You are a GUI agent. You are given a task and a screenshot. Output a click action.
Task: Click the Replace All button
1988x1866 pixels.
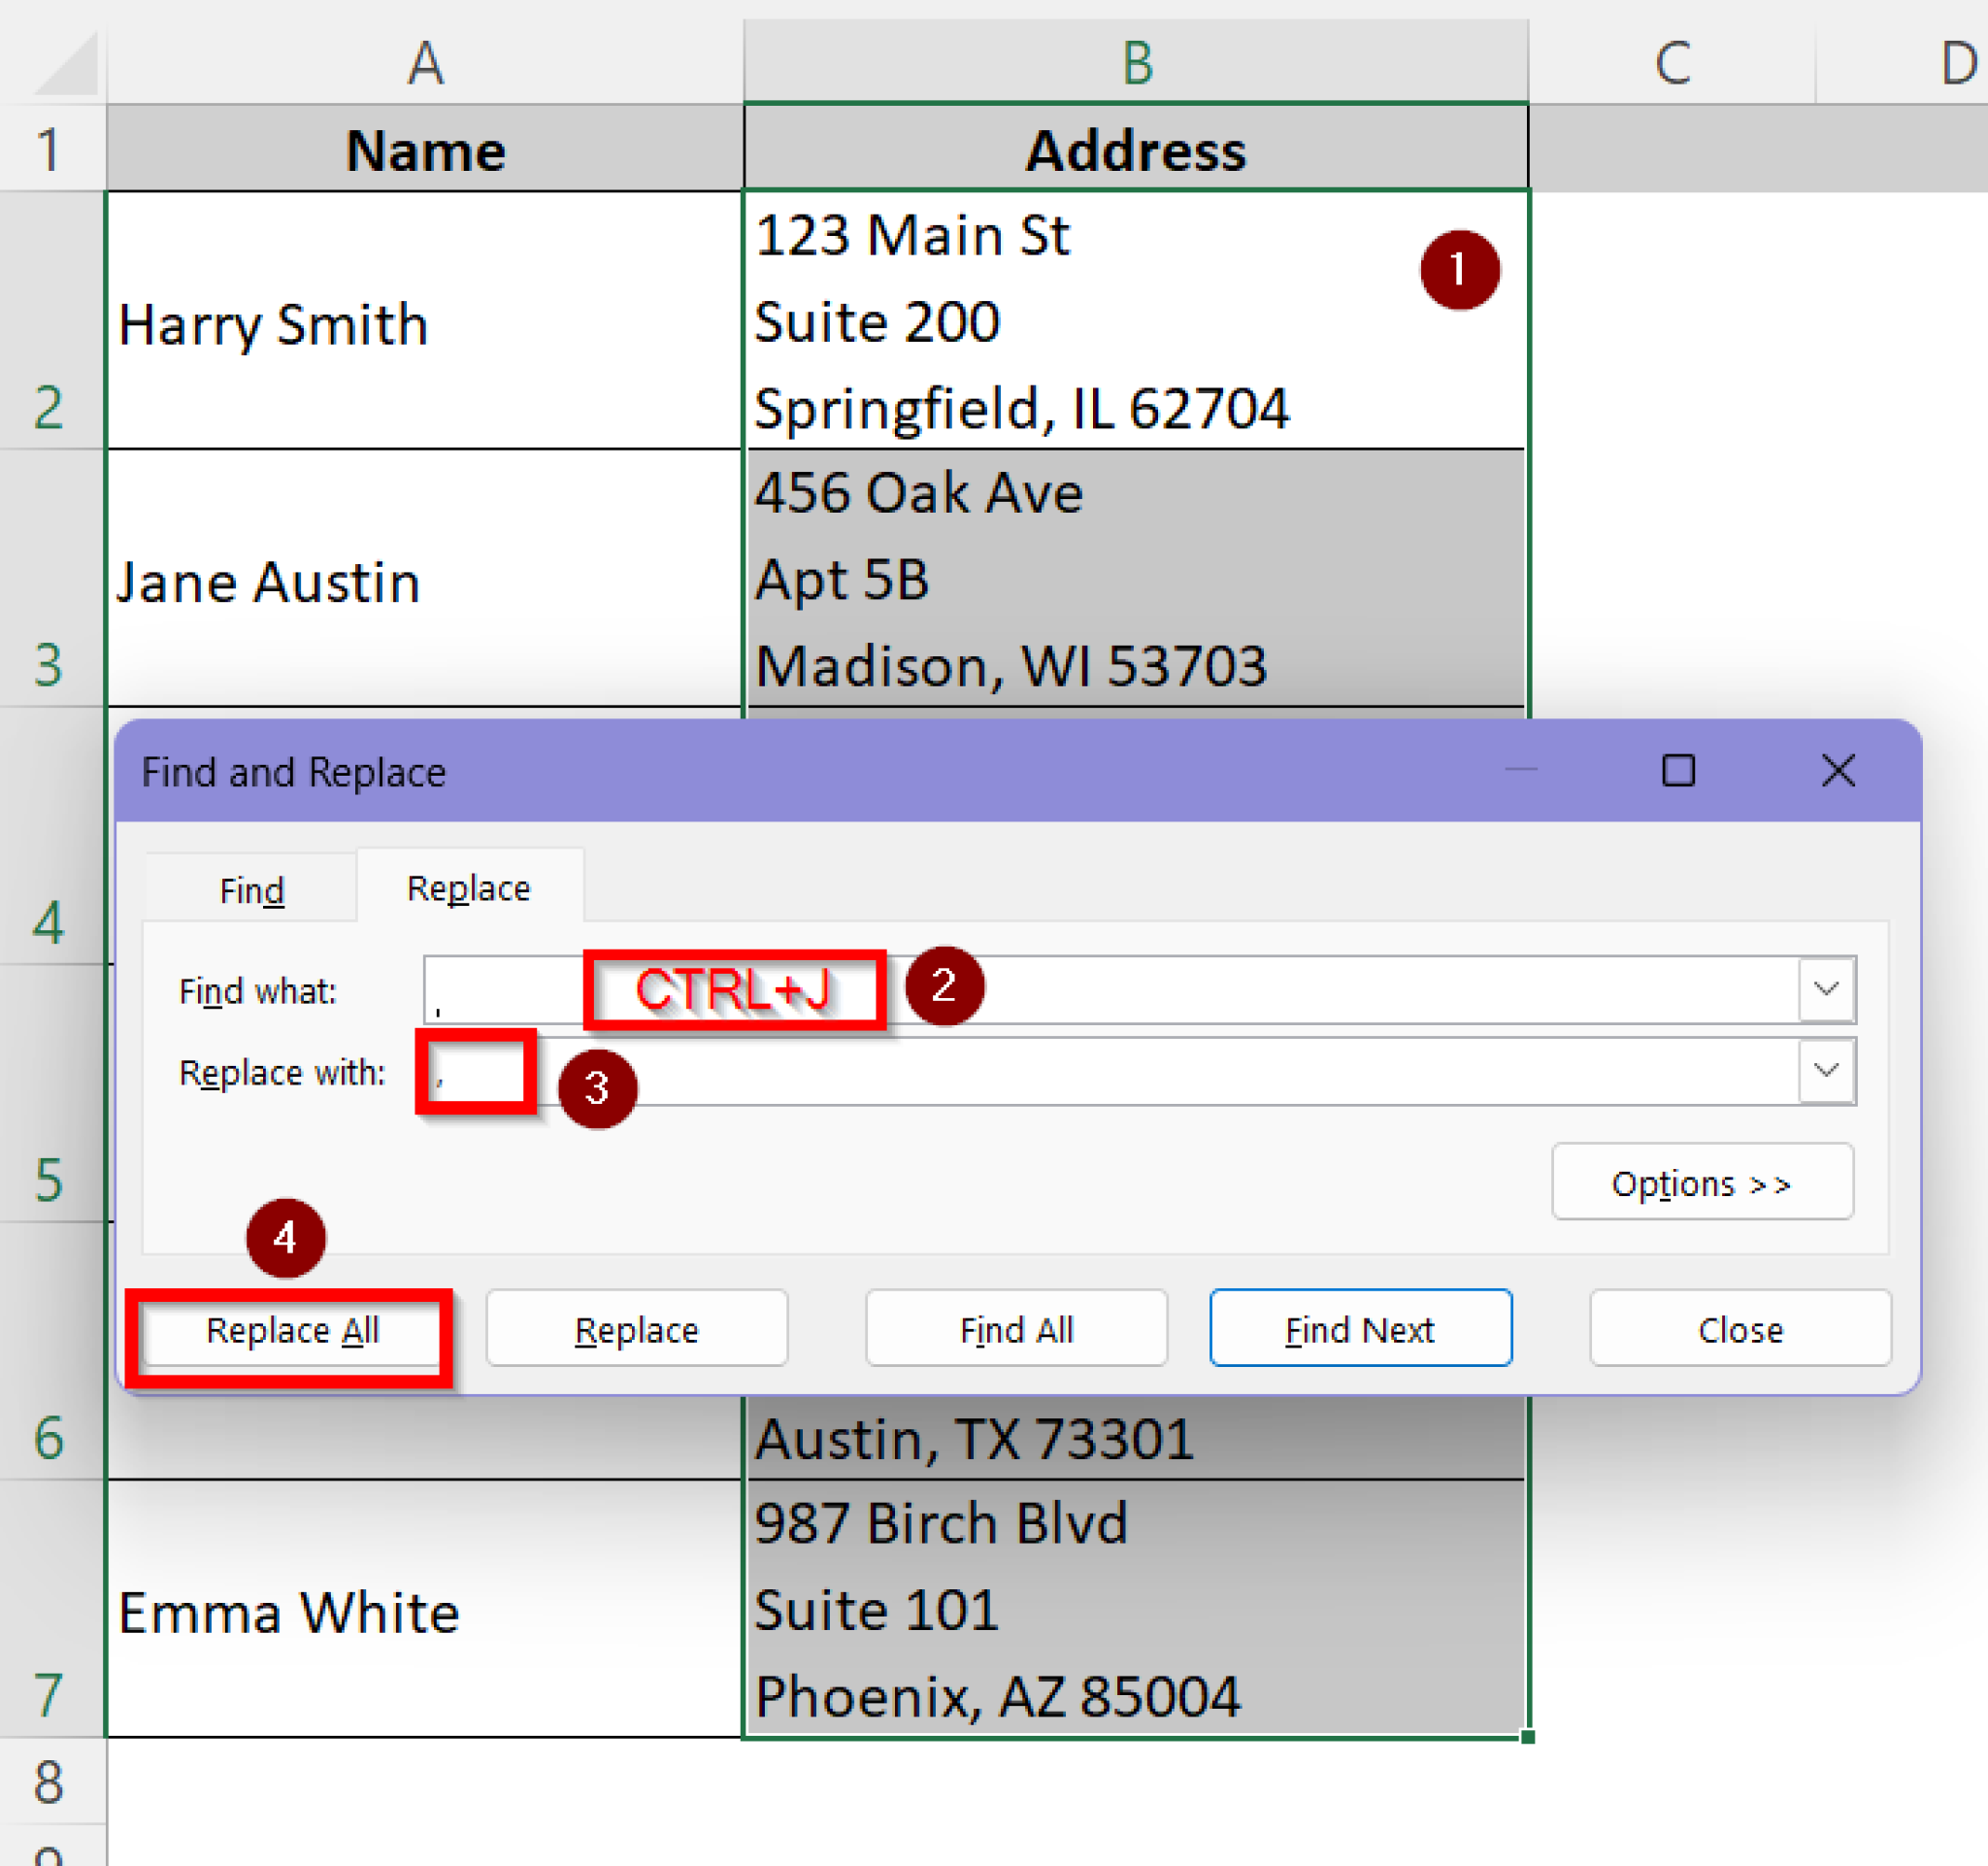(291, 1330)
